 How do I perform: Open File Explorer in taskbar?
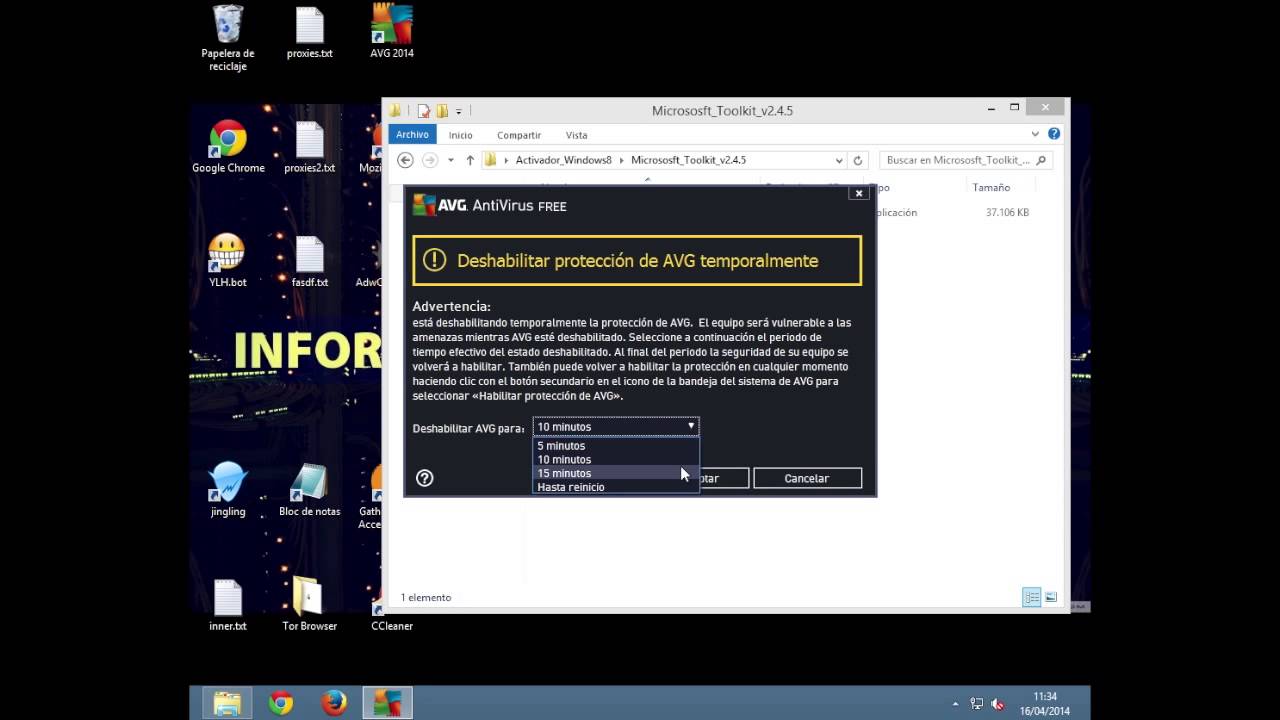click(x=227, y=703)
